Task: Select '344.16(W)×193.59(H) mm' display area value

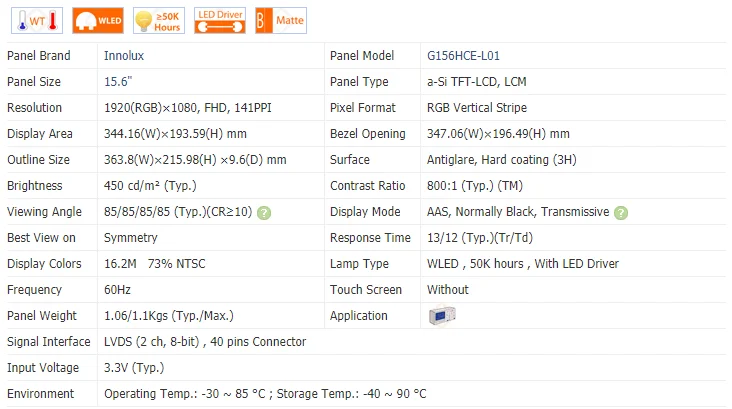Action: coord(175,134)
